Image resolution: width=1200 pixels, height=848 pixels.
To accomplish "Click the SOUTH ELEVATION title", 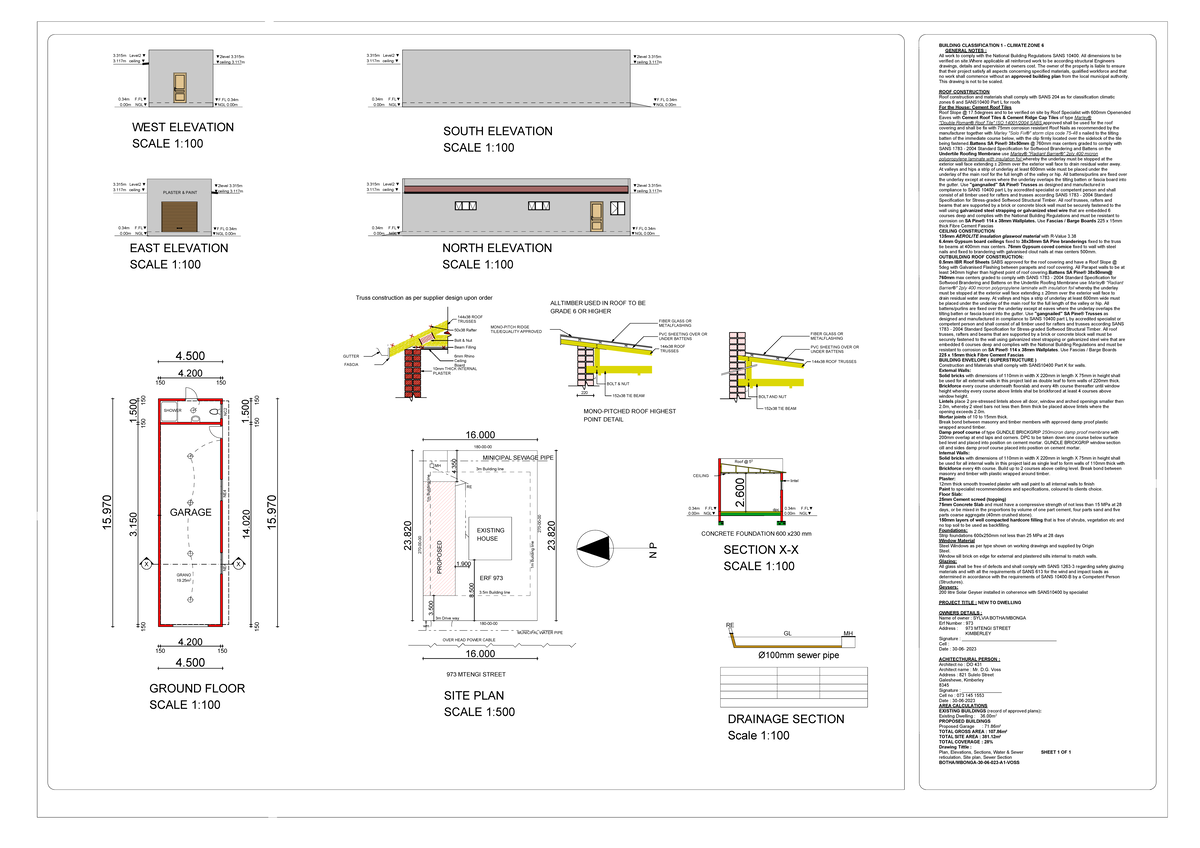I will (x=496, y=132).
